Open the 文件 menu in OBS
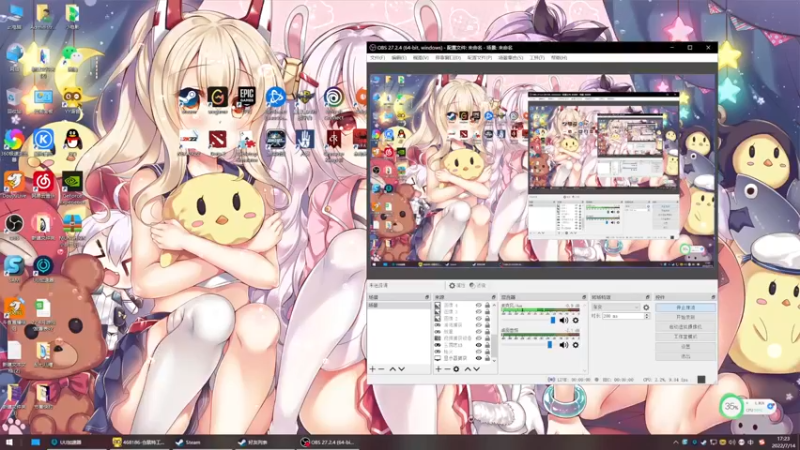The image size is (800, 450). [x=377, y=58]
